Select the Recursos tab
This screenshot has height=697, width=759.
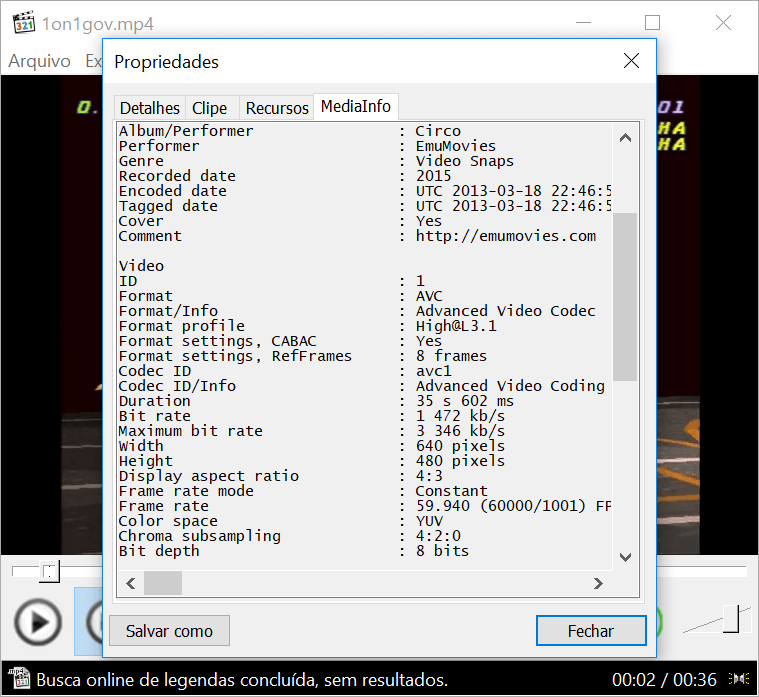click(277, 108)
